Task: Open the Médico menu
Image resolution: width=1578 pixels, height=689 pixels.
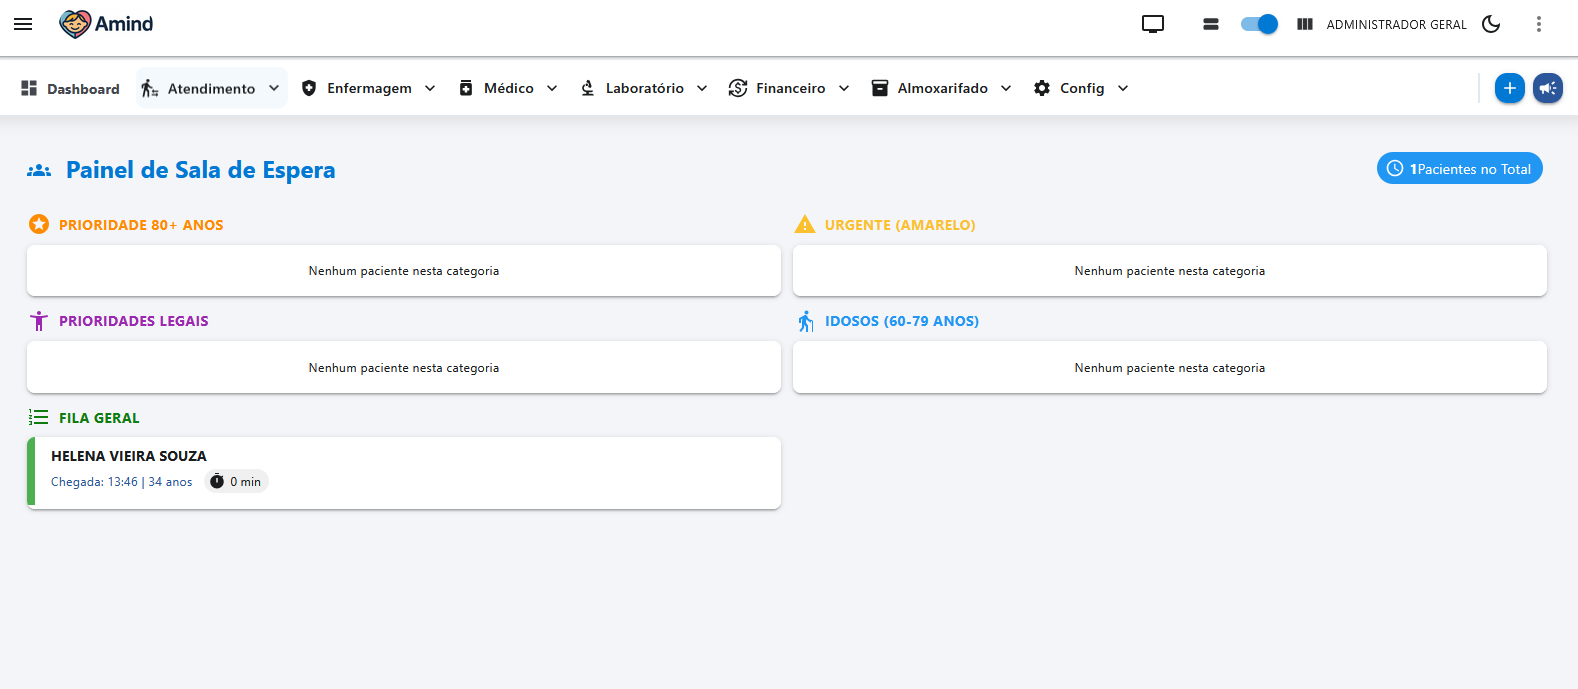Action: (508, 88)
